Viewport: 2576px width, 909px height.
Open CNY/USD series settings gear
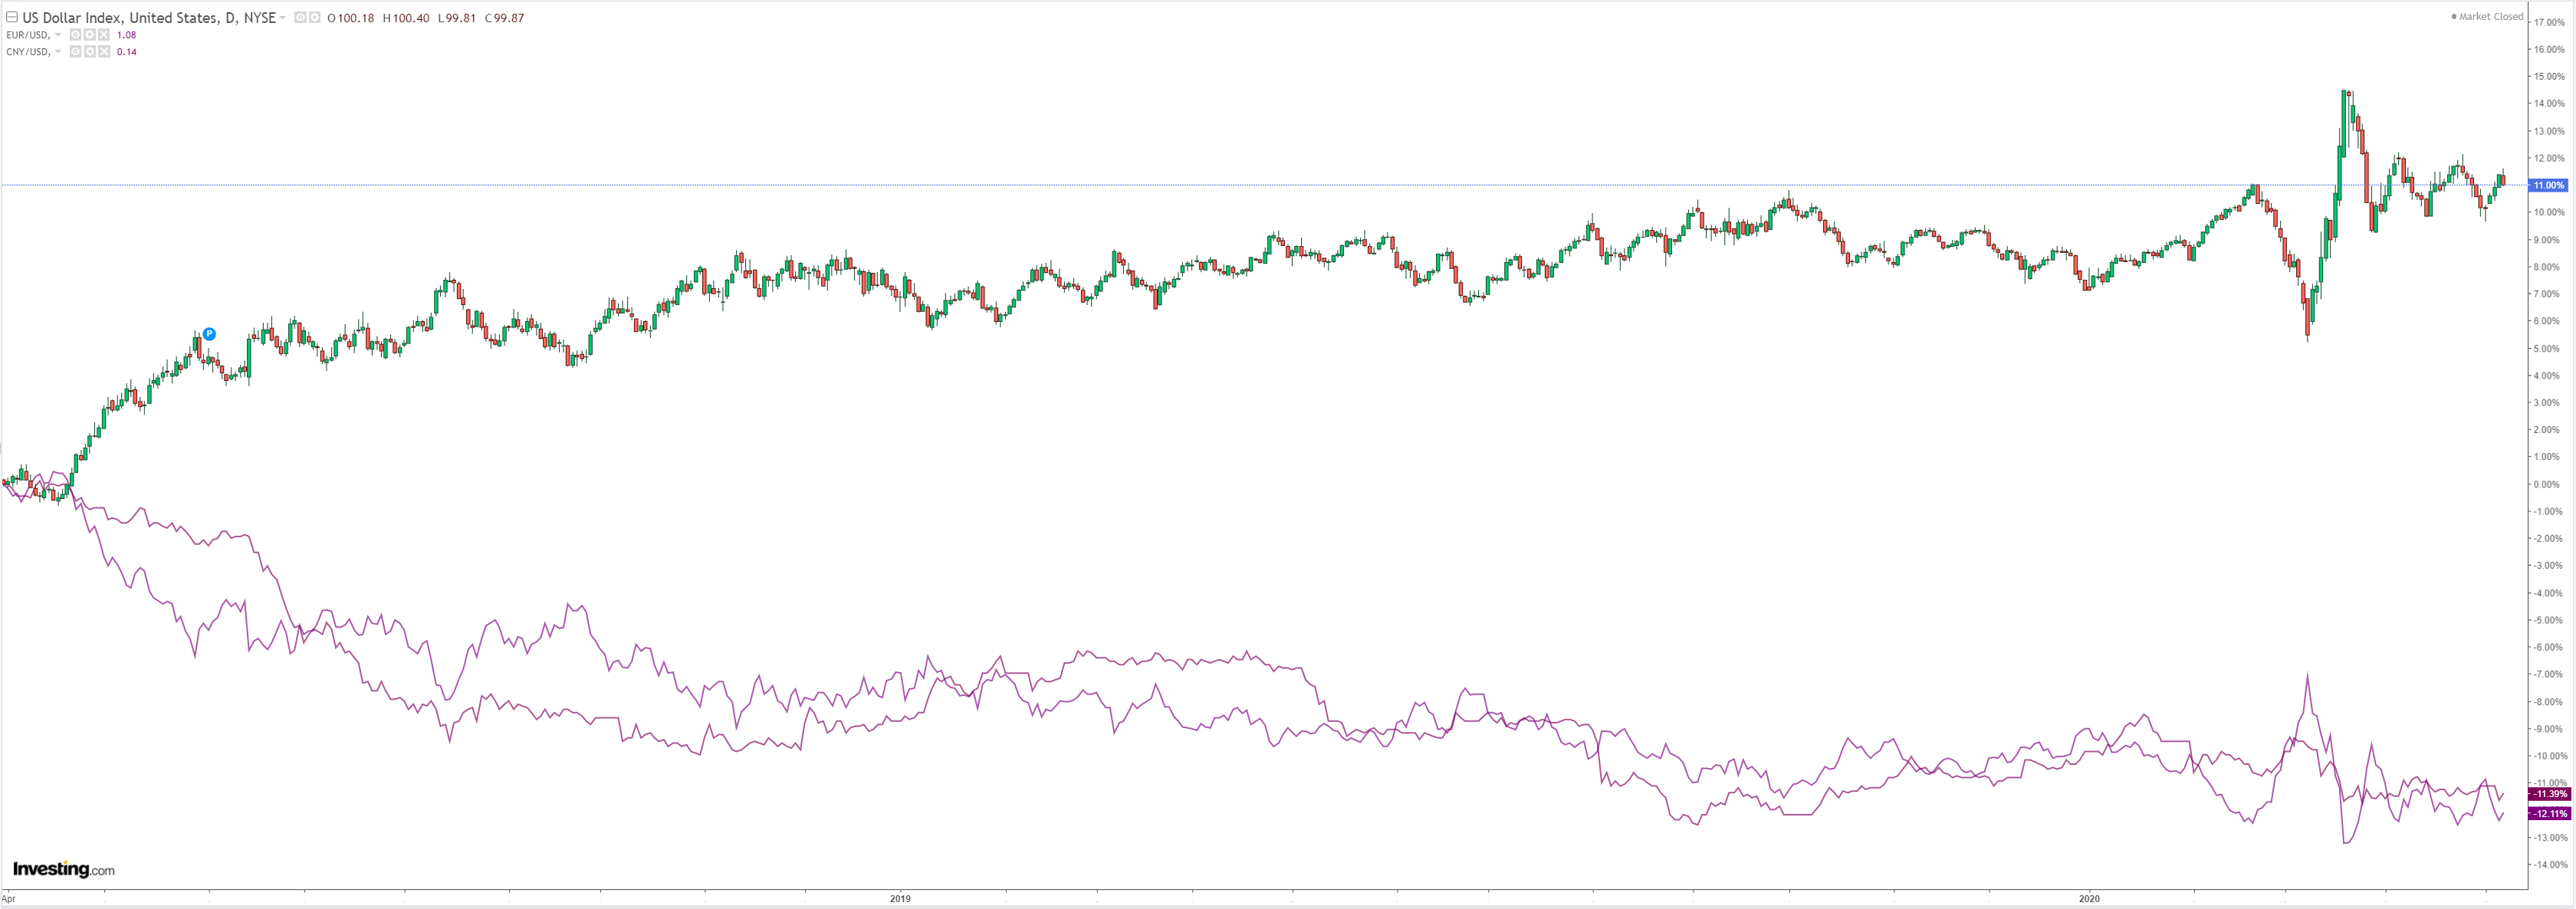pos(89,51)
